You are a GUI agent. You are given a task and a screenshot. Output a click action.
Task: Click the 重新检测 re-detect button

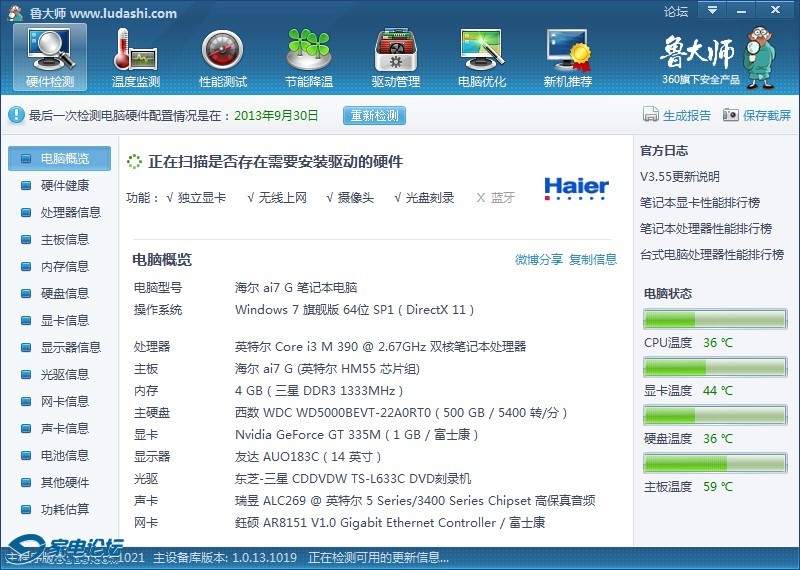[x=375, y=116]
